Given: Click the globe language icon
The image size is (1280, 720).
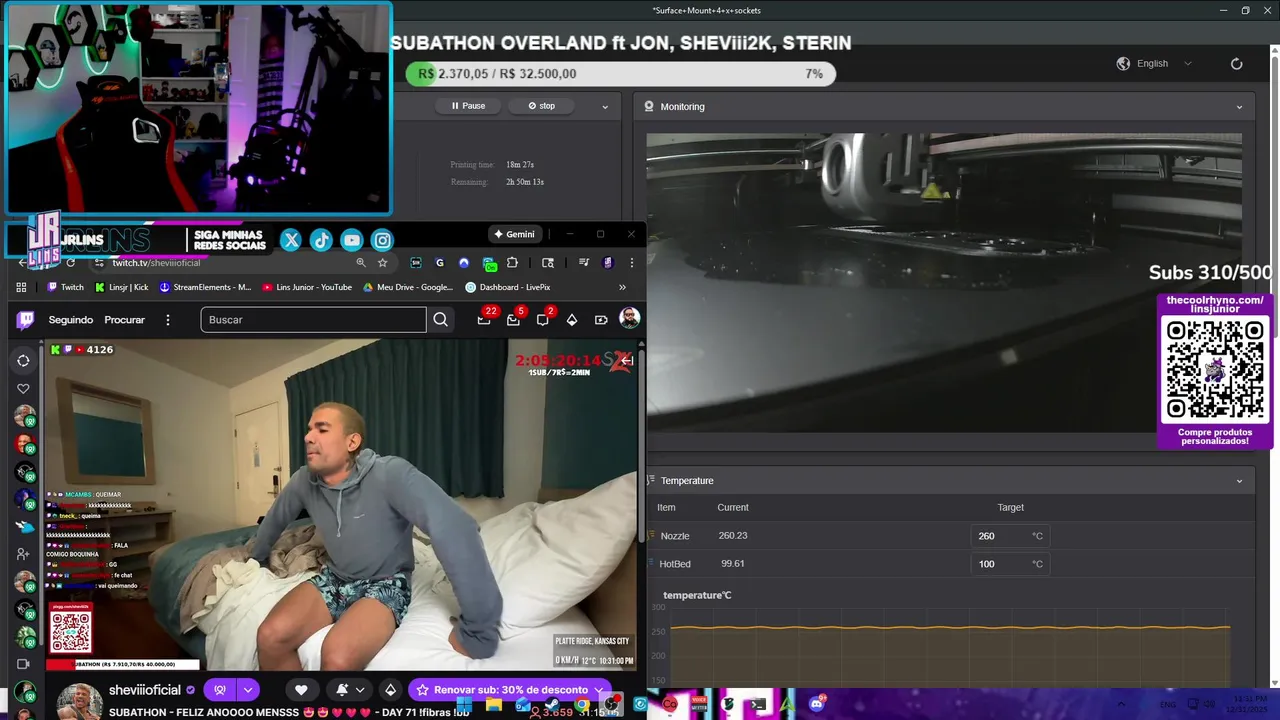Looking at the screenshot, I should point(1123,63).
